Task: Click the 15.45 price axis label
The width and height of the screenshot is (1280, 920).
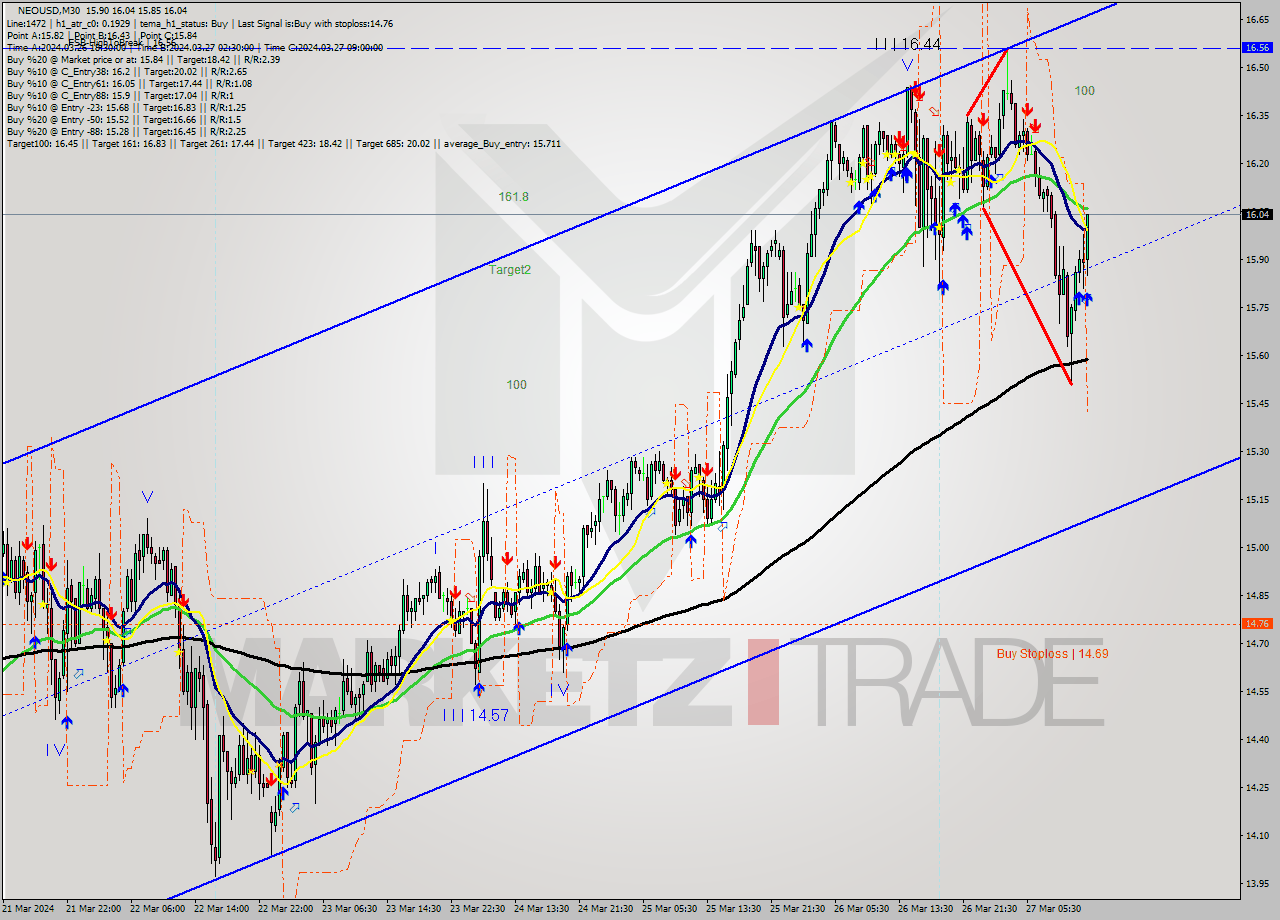Action: 1257,403
